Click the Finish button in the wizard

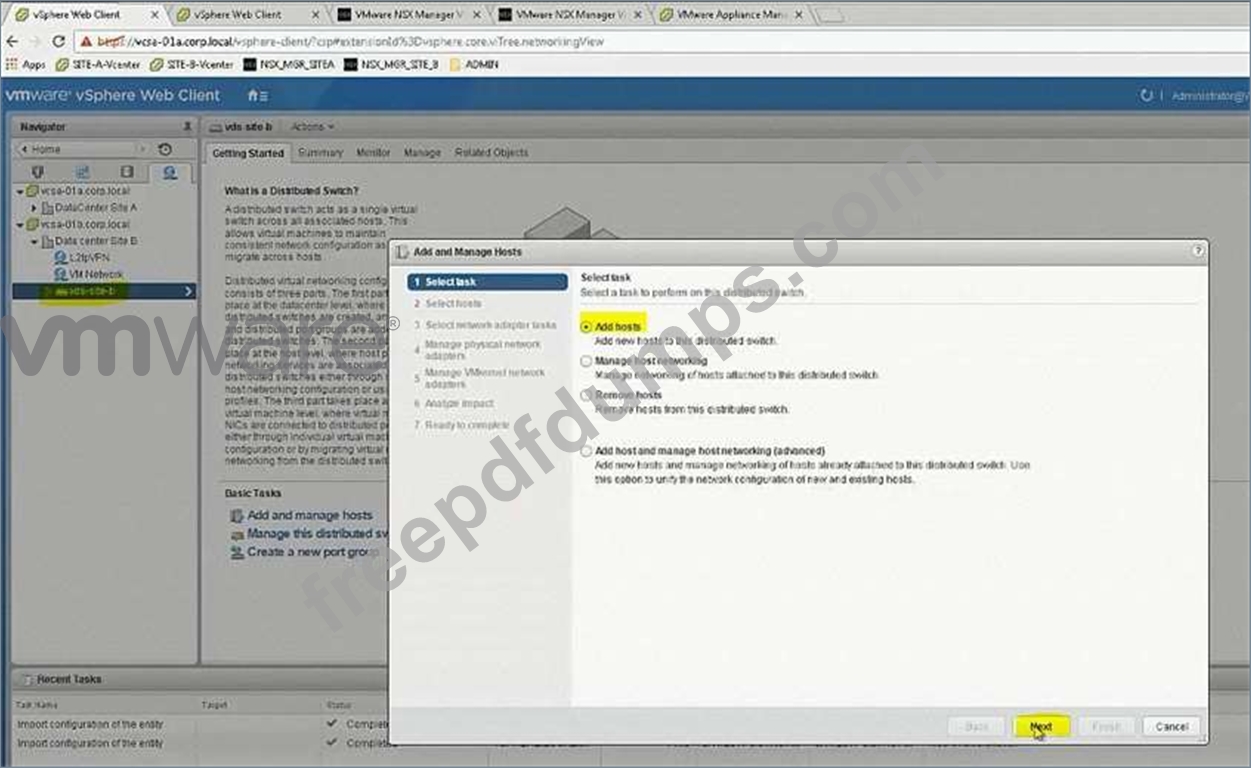[x=1106, y=727]
